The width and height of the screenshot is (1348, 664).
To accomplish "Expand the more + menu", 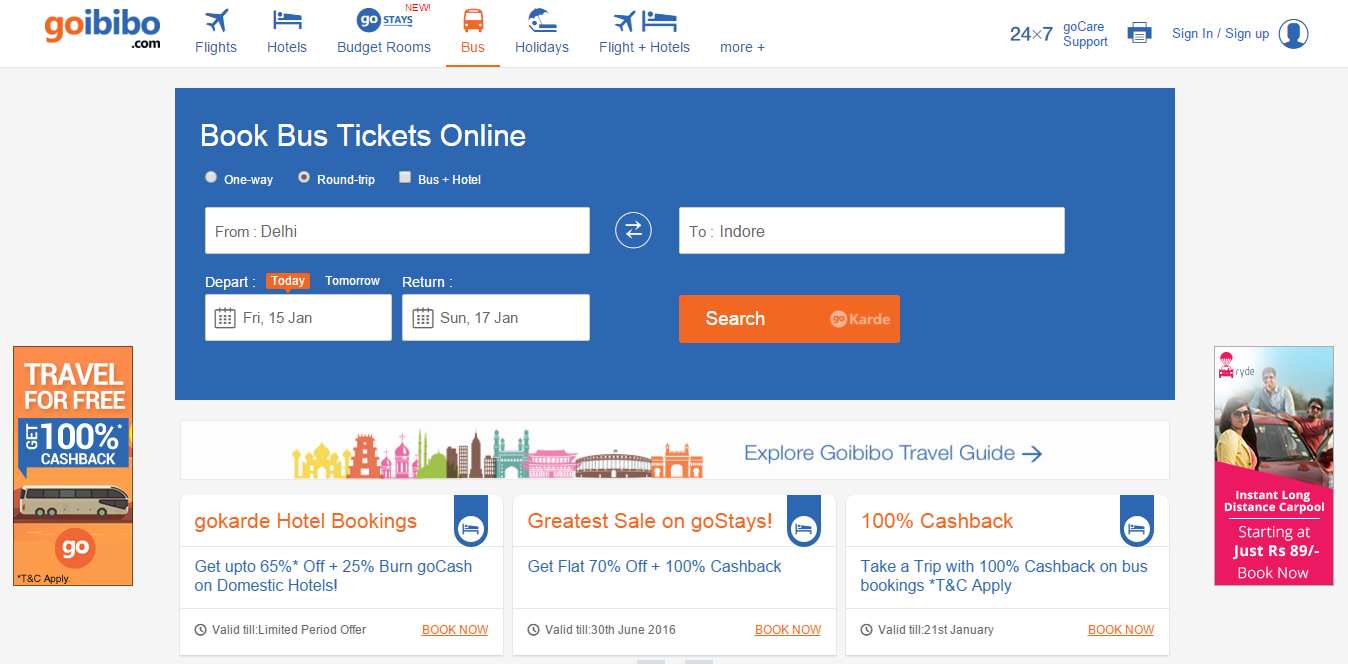I will coord(742,47).
